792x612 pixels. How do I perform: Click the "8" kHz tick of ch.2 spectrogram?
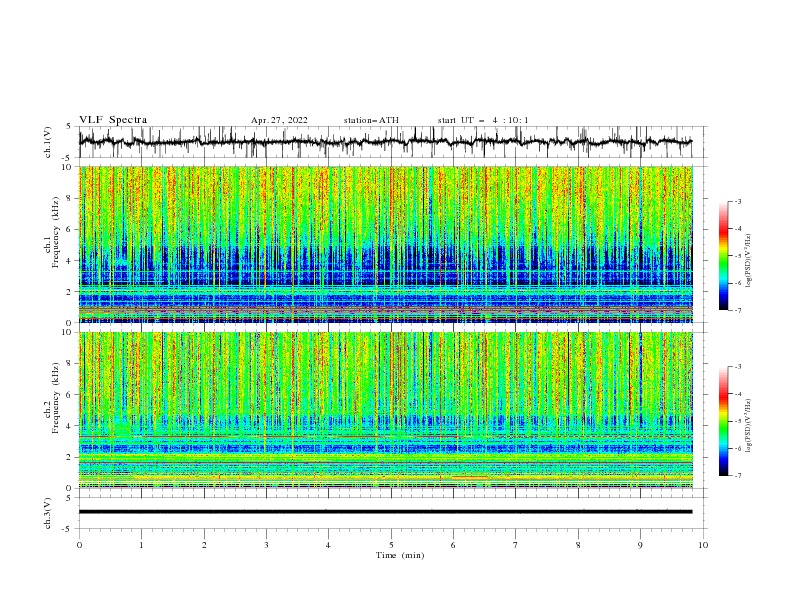point(70,364)
